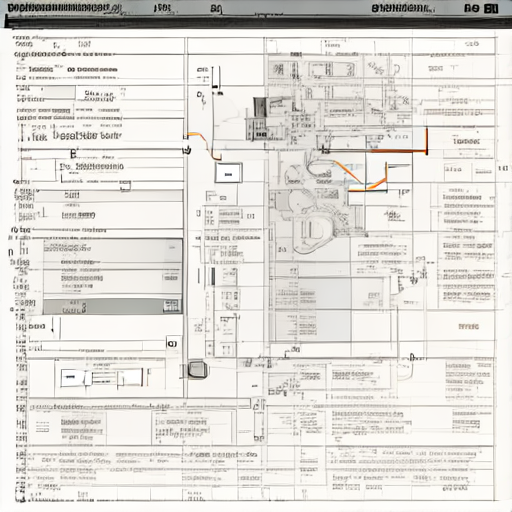Screen dimensions: 512x512
Task: Click the white input field in the lower left panel
Action: click(71, 378)
